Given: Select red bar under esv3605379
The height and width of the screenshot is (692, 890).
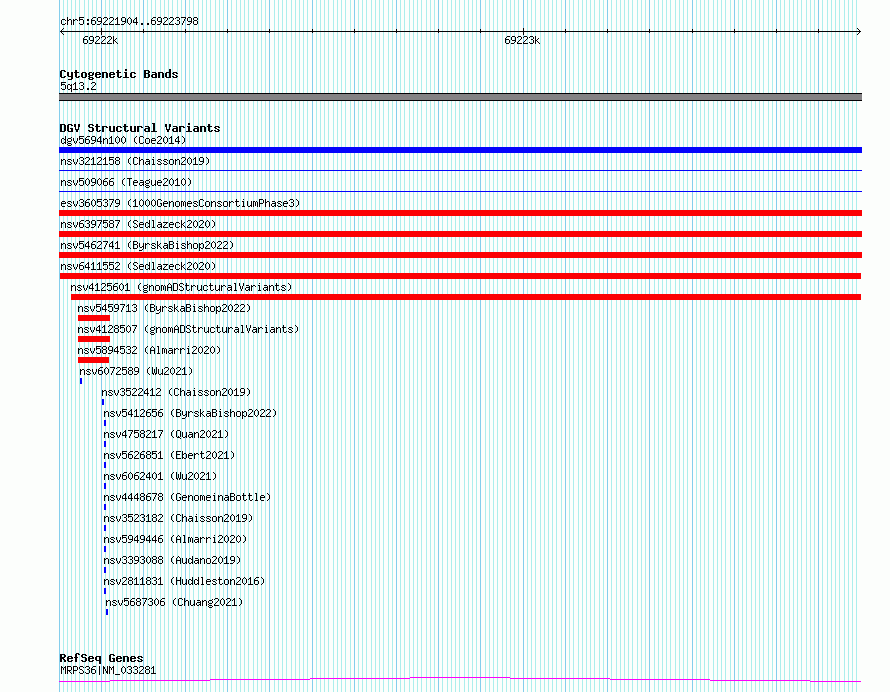Looking at the screenshot, I should click(x=460, y=213).
